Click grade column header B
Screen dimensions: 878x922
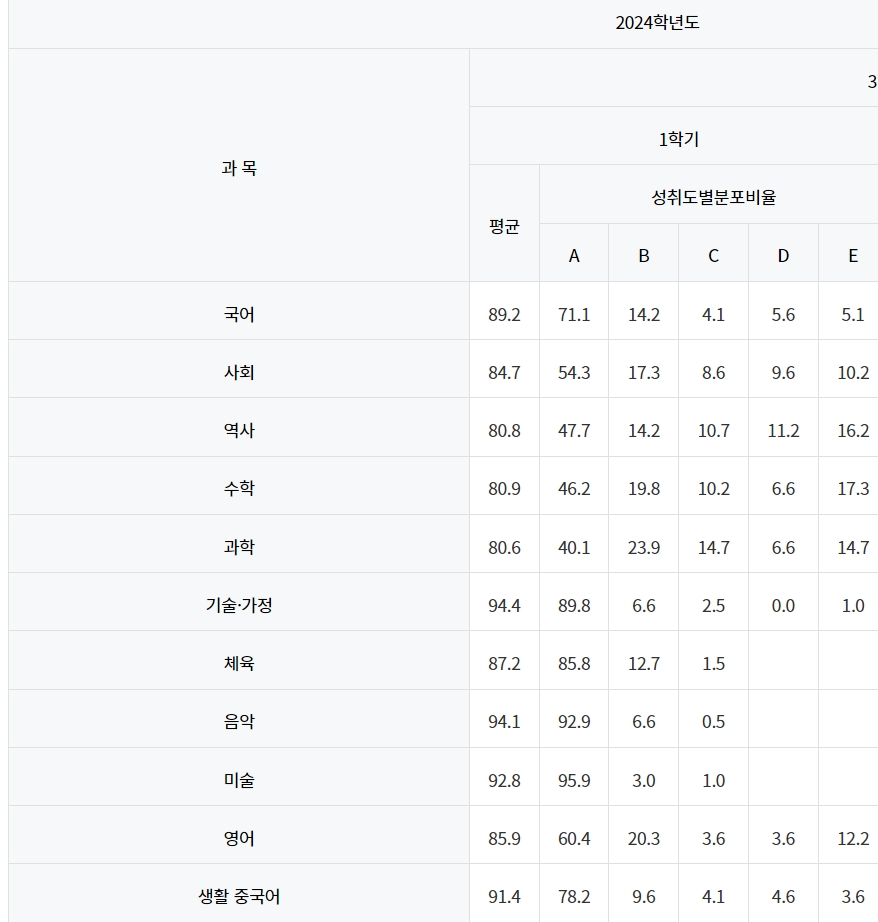(644, 256)
